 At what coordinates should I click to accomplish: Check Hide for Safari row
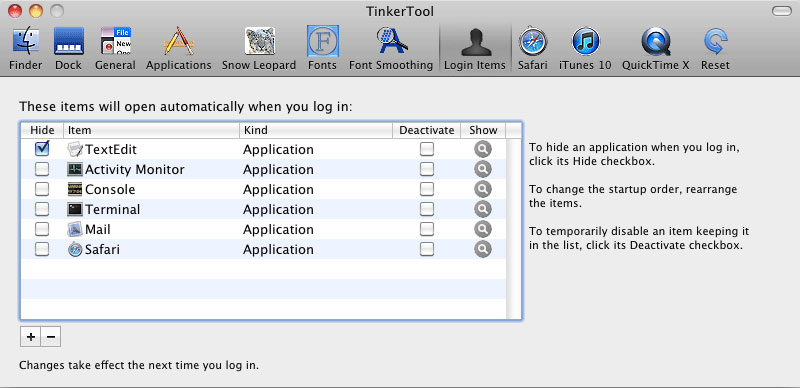pyautogui.click(x=42, y=249)
